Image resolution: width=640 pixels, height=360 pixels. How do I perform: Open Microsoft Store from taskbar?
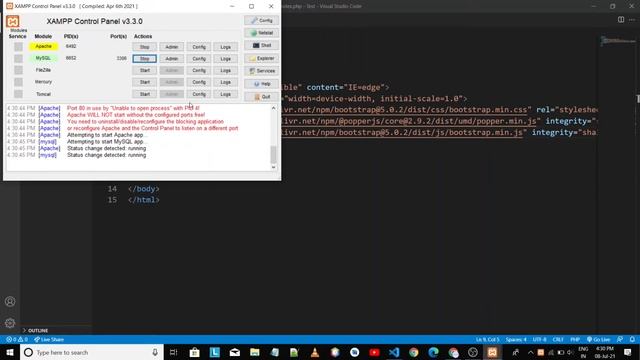point(194,352)
